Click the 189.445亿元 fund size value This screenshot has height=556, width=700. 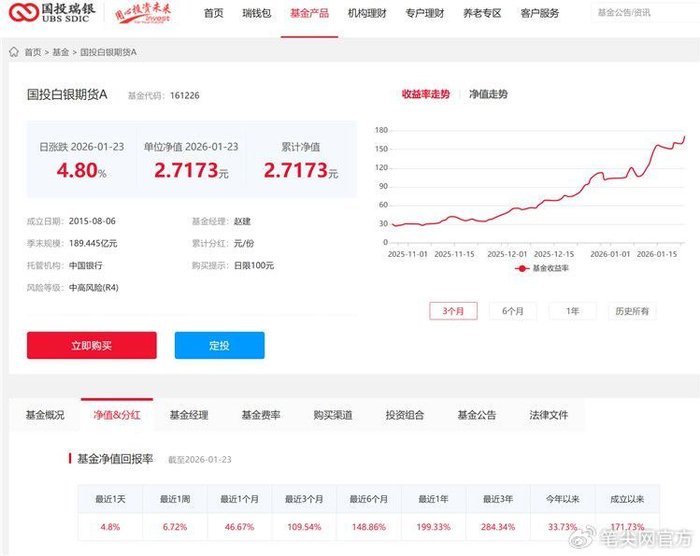tap(93, 243)
